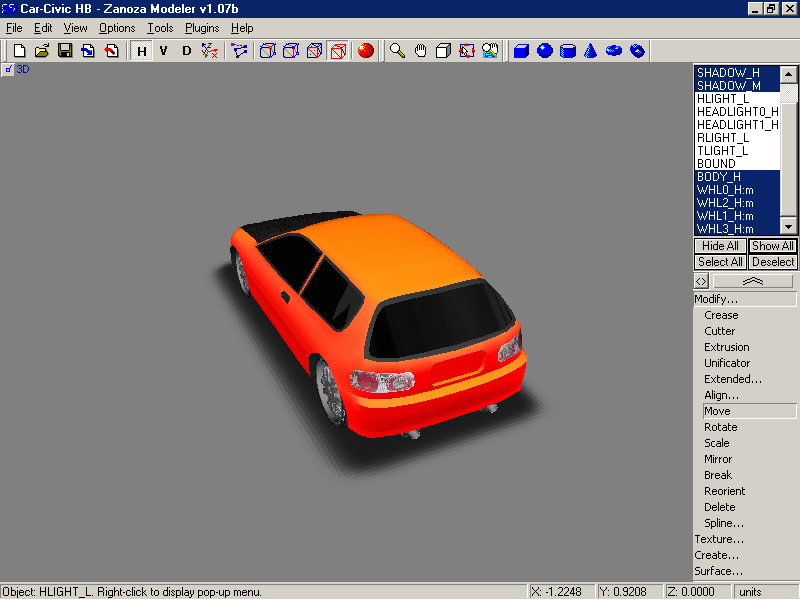Open the Options menu
Screen dimensions: 800x600
(x=117, y=28)
